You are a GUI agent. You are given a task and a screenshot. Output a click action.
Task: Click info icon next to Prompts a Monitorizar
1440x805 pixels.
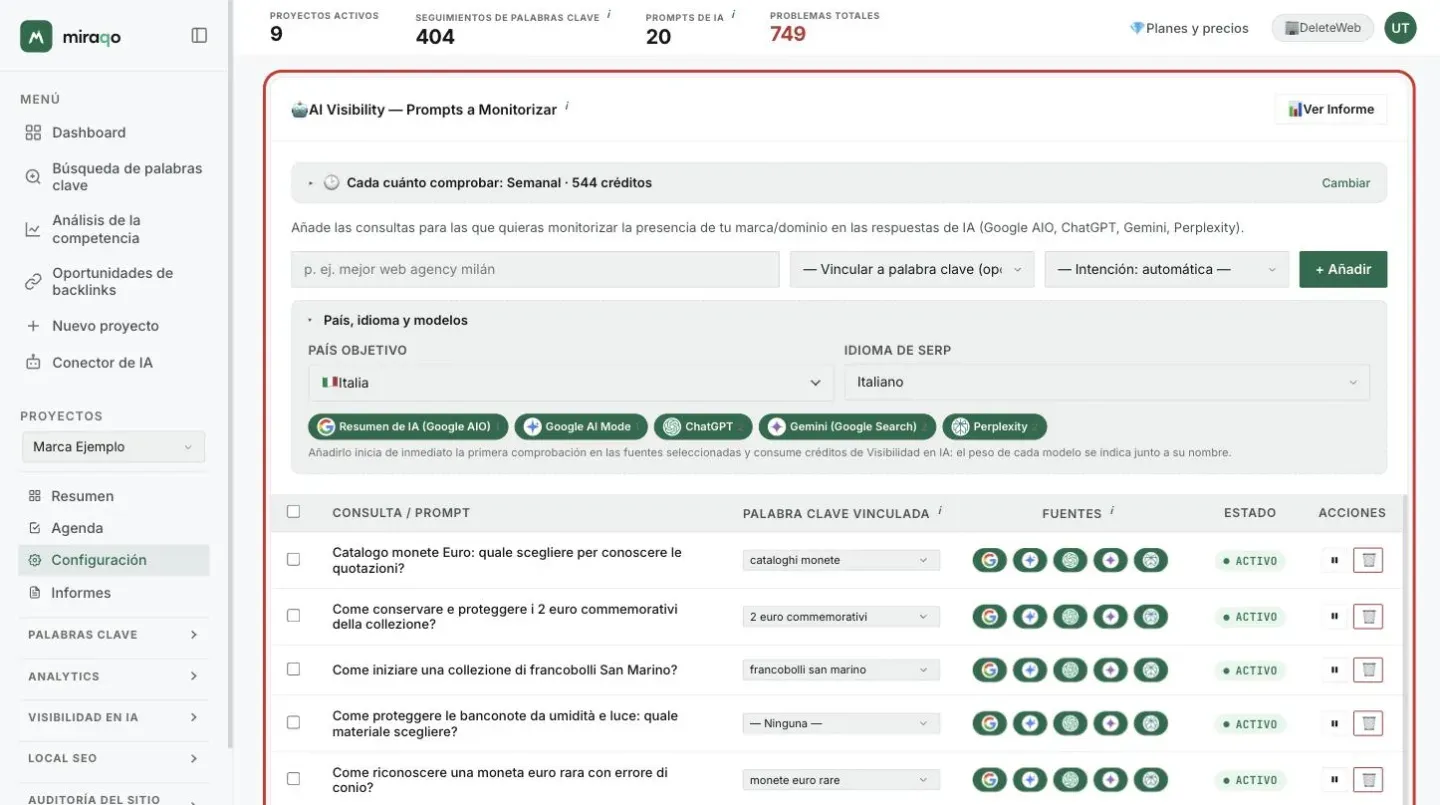567,106
